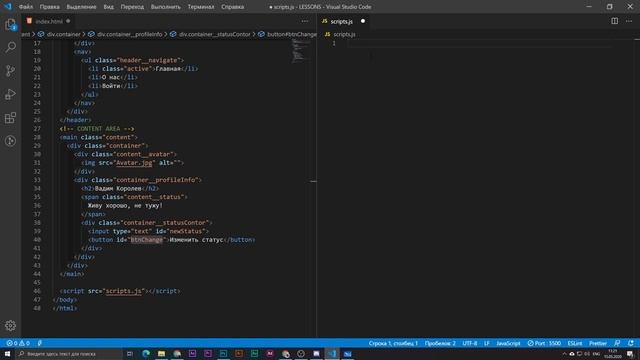Open More Actions for scripts.js editor group
The width and height of the screenshot is (640, 360).
point(629,21)
